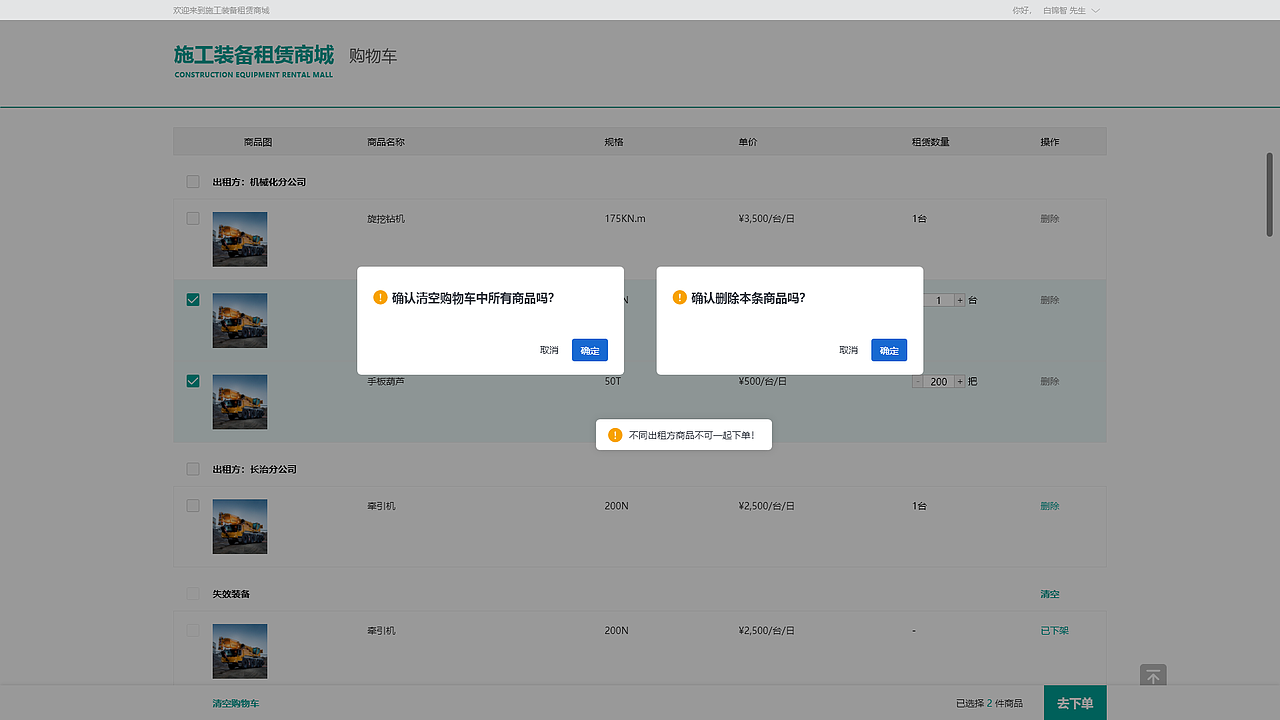Click warning icon in clear-cart confirmation dialog

click(x=380, y=297)
